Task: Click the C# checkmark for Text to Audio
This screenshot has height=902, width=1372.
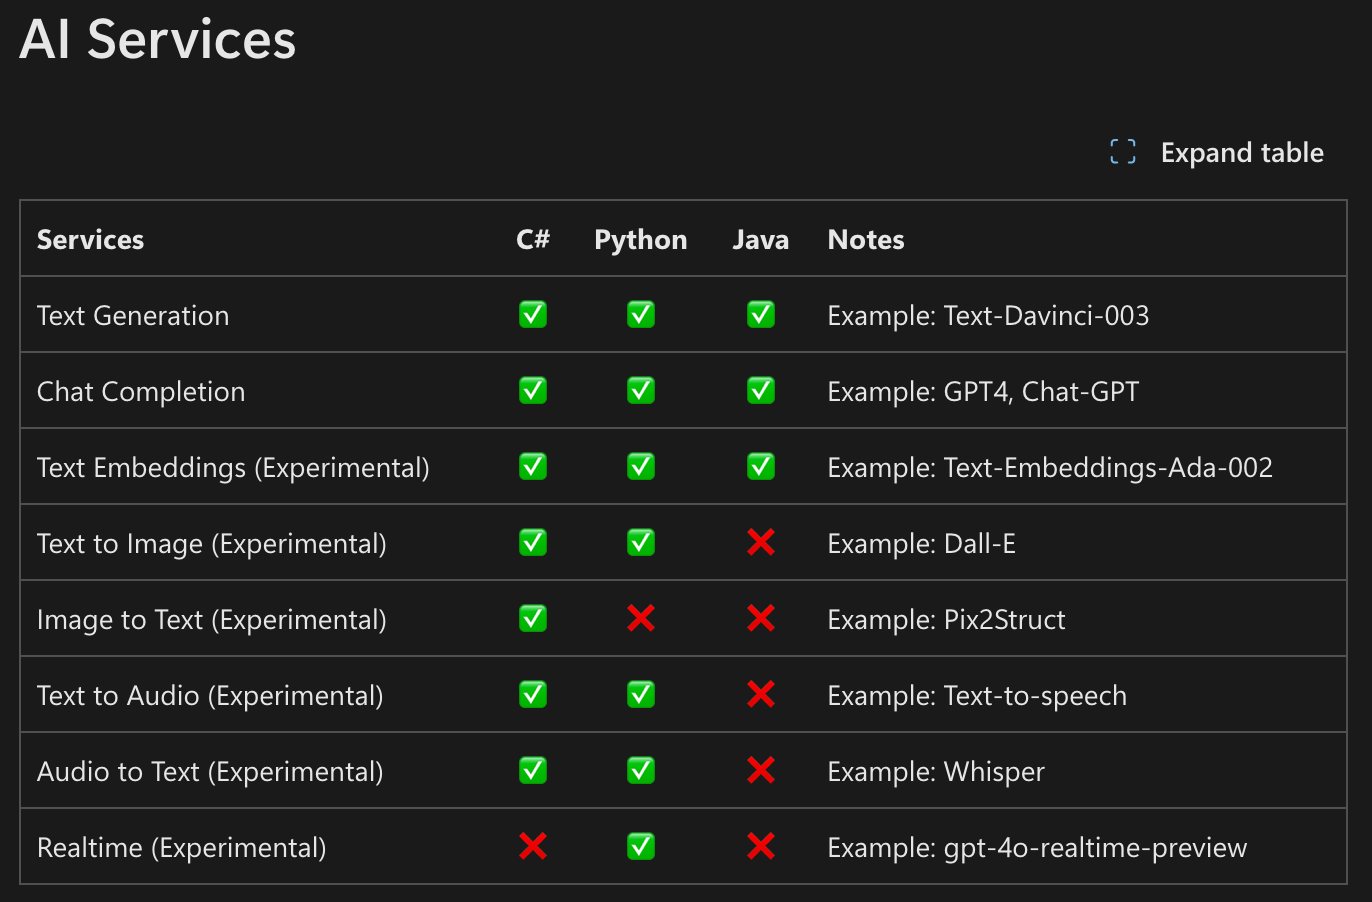Action: tap(533, 695)
